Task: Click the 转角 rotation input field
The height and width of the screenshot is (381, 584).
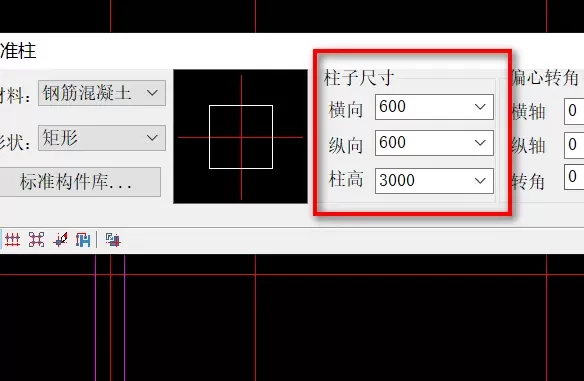Action: point(574,177)
